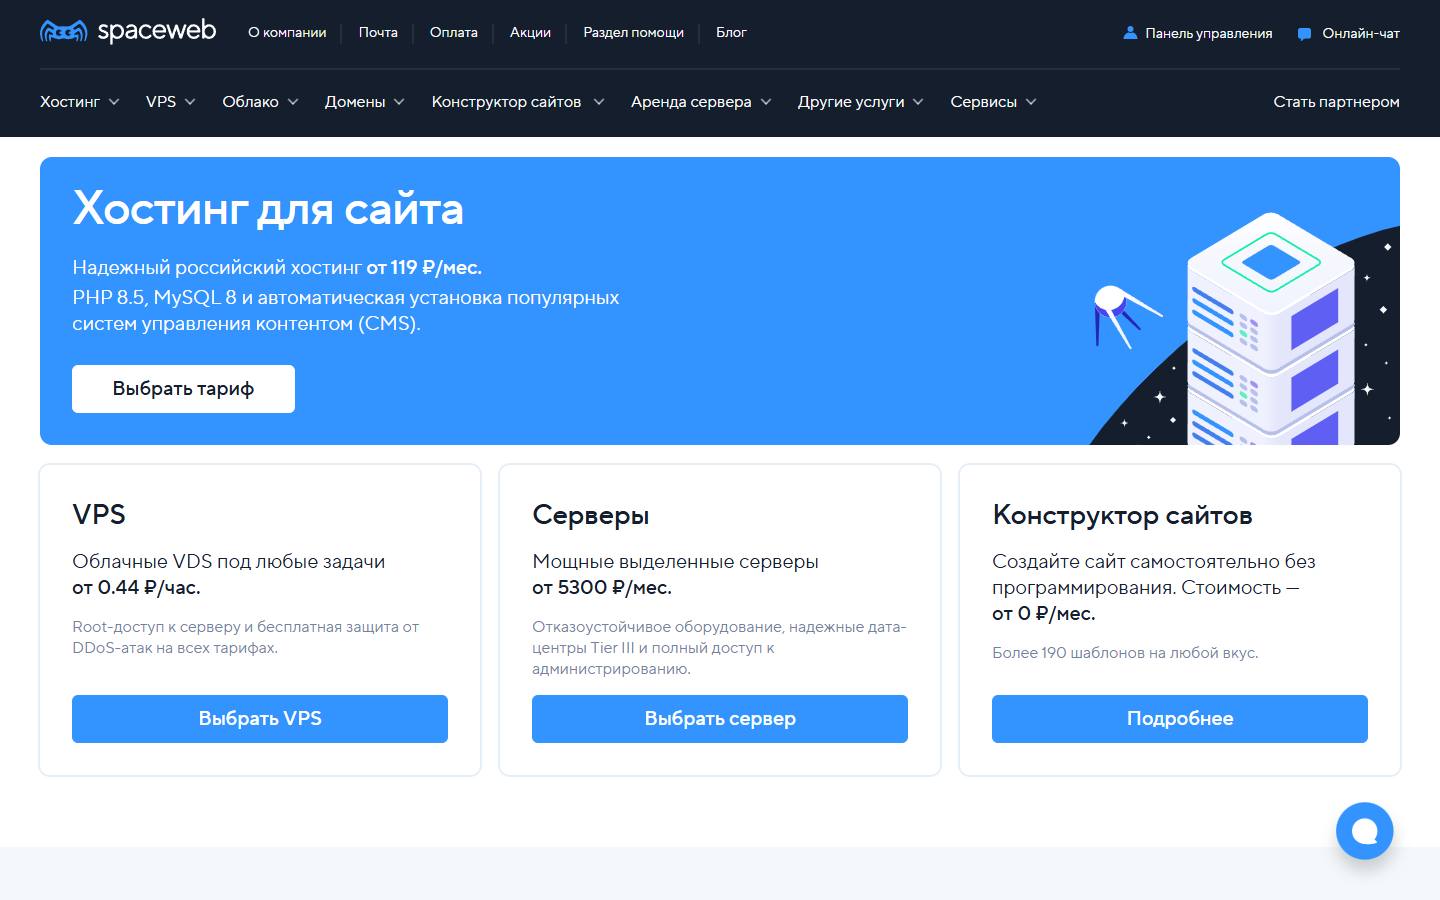This screenshot has width=1440, height=900.
Task: Expand the Сервисы dropdown menu
Action: point(994,102)
